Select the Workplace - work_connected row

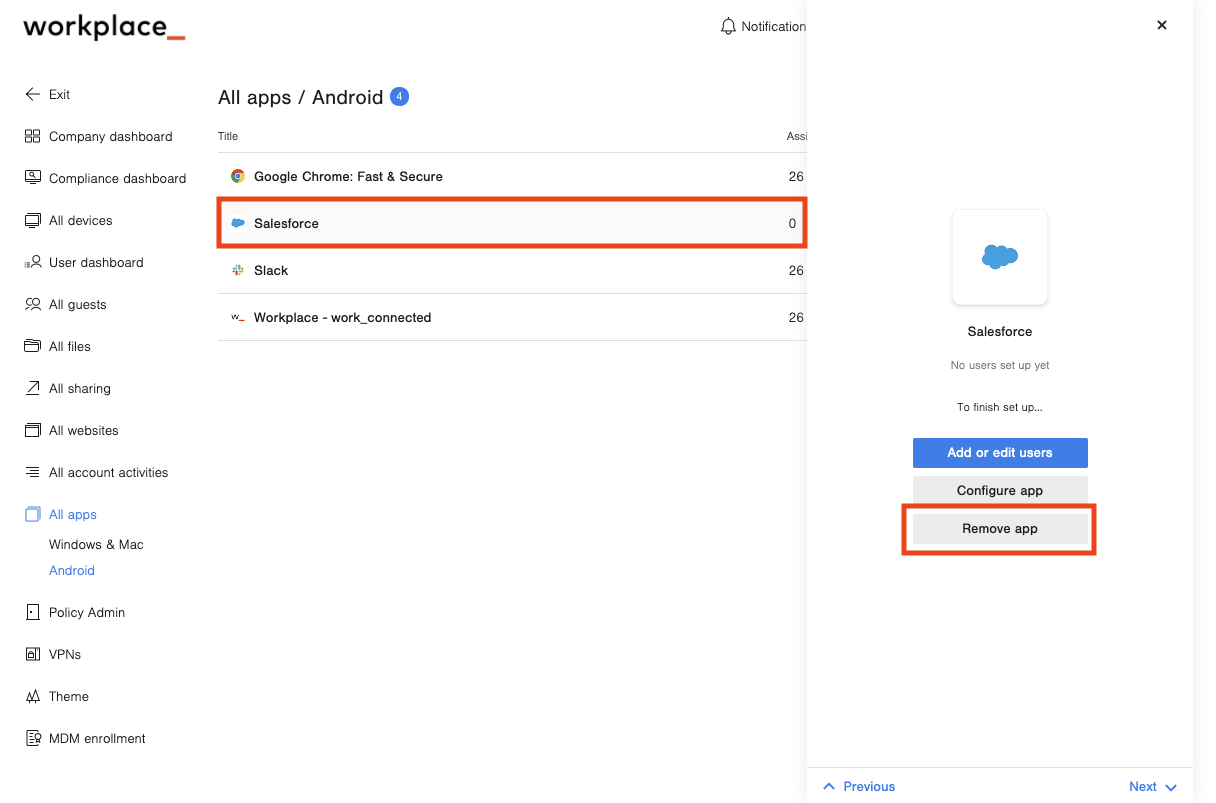pyautogui.click(x=512, y=317)
